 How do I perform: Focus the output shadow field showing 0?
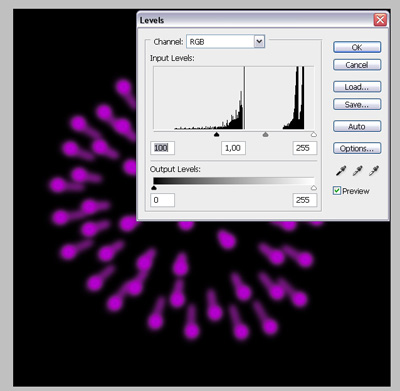[162, 200]
